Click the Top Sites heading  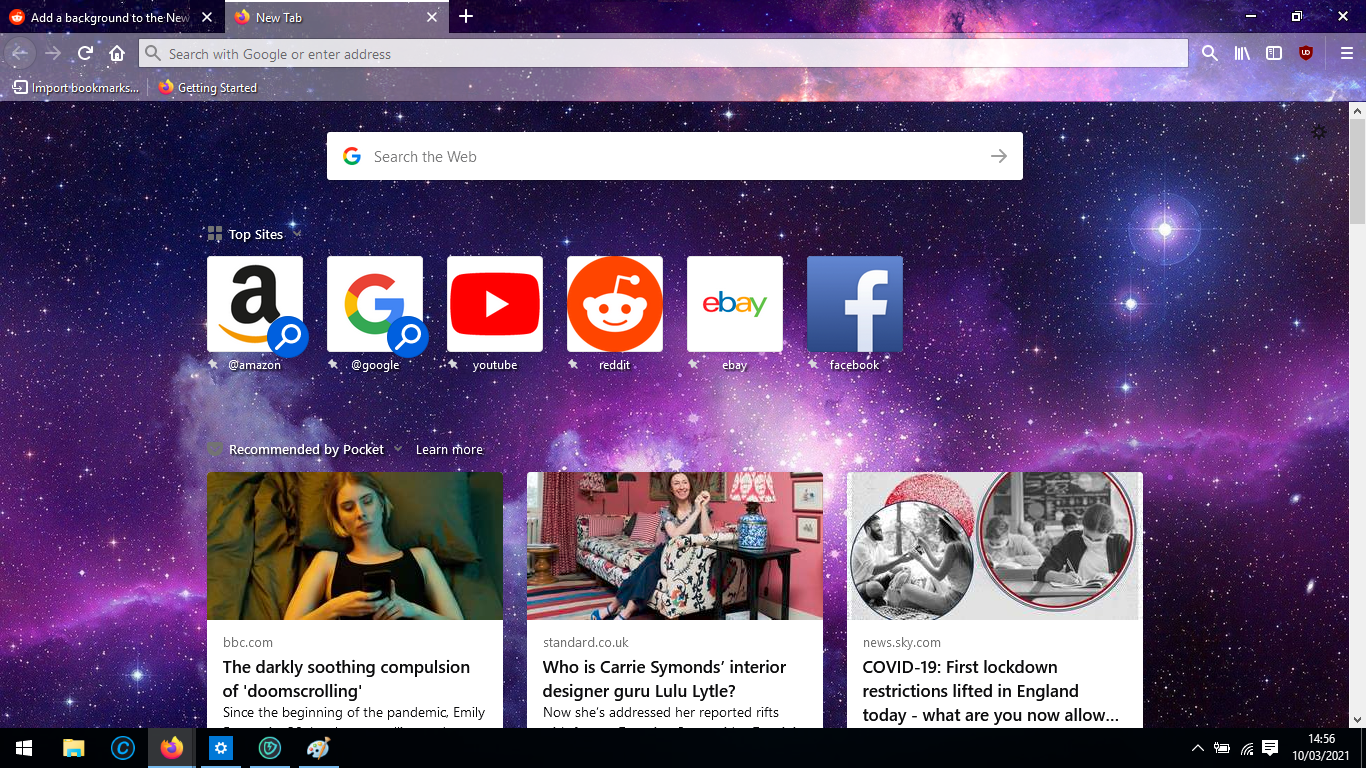(x=256, y=234)
